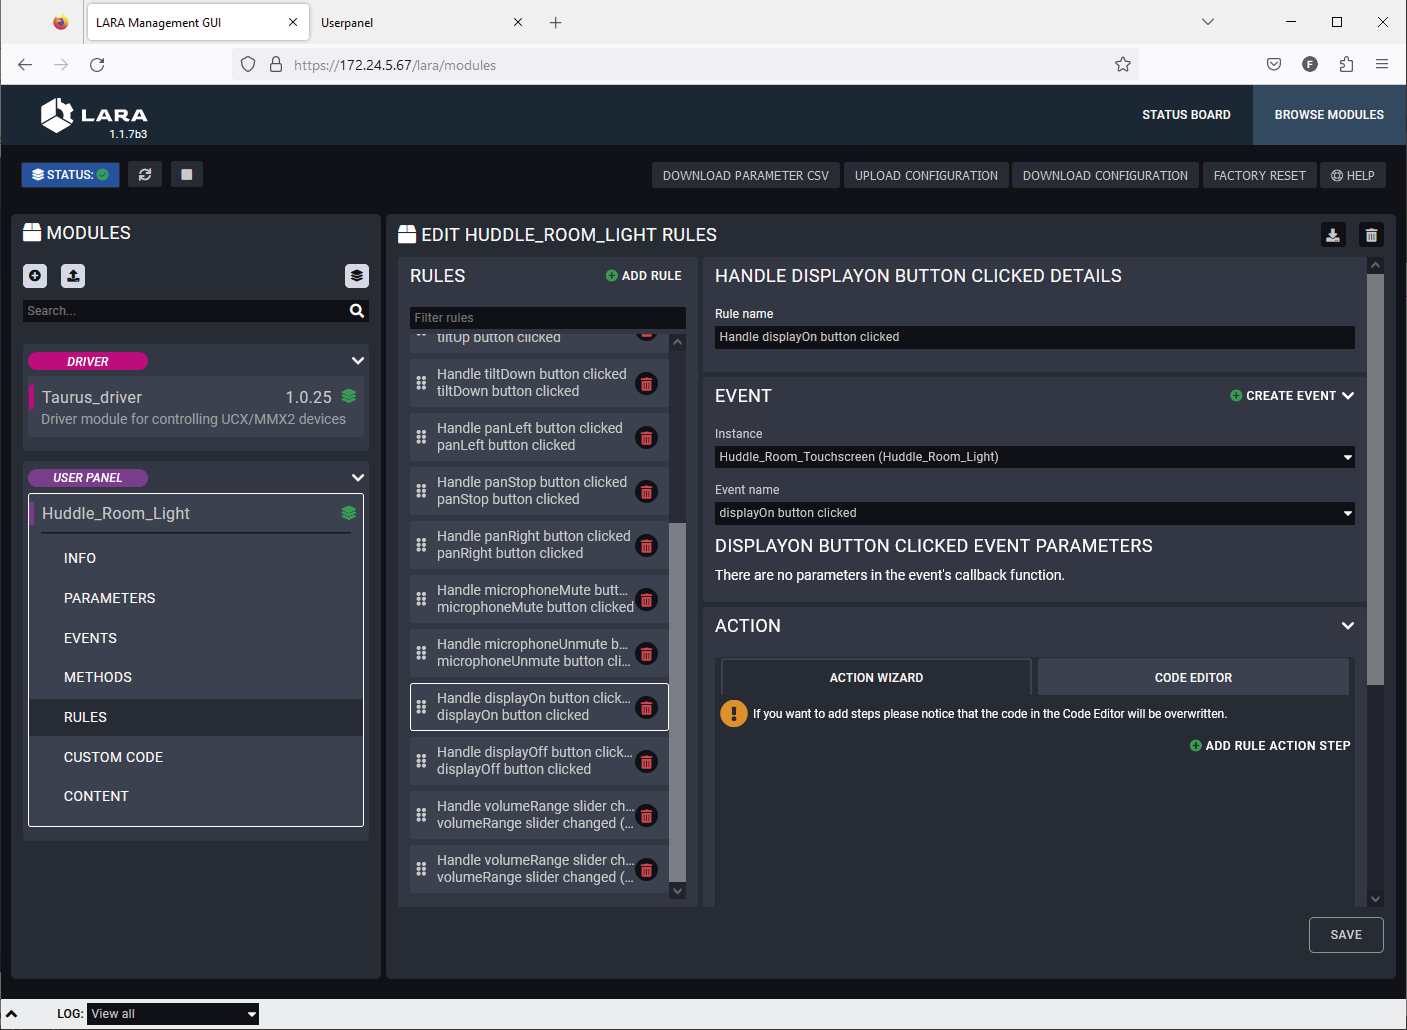Switch to the Code Editor tab
Screen dimensions: 1407x1030
(x=1192, y=678)
